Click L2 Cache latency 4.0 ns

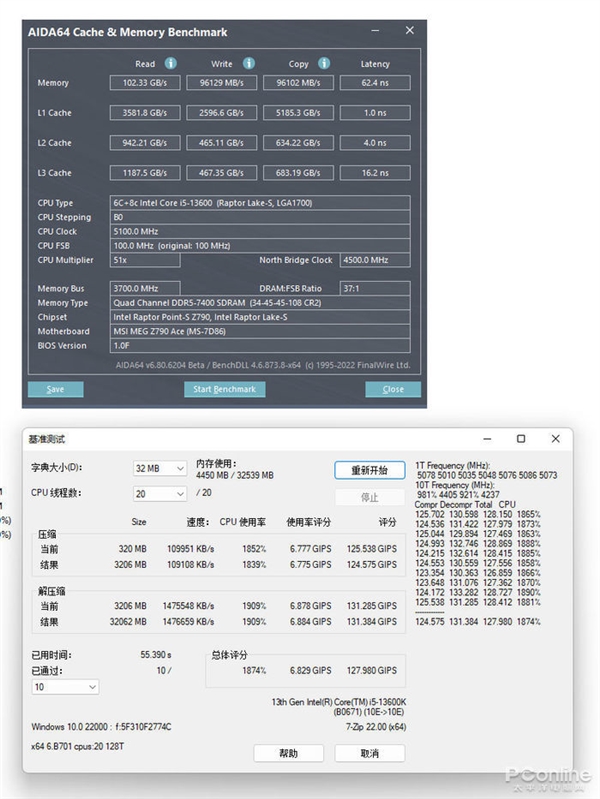pos(375,143)
